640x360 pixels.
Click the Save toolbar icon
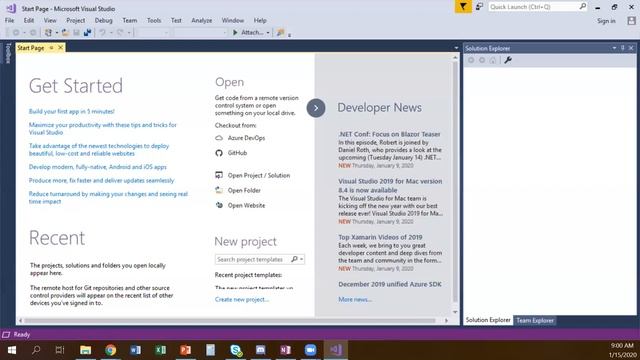(x=76, y=33)
